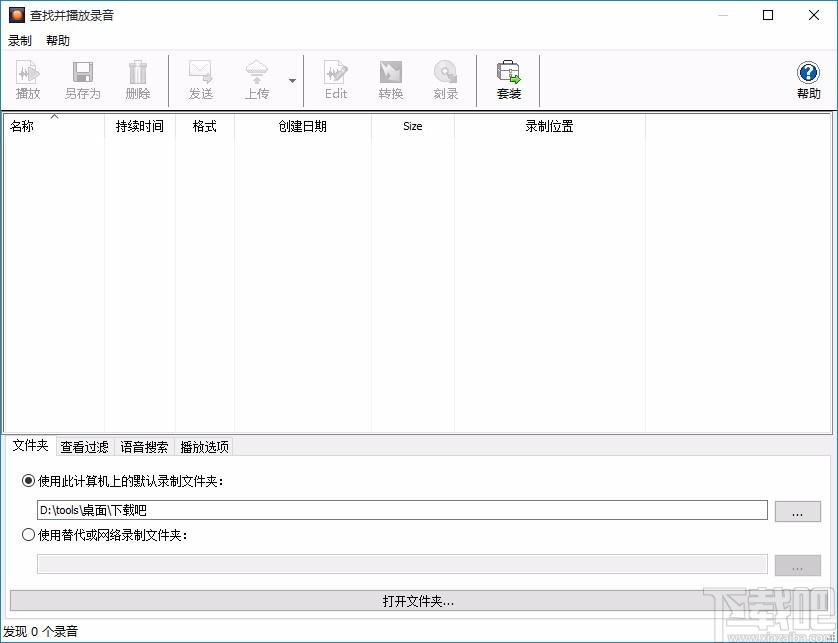Screen dimensions: 838x643
Task: Switch to the 文件夹 tab
Action: 30,445
